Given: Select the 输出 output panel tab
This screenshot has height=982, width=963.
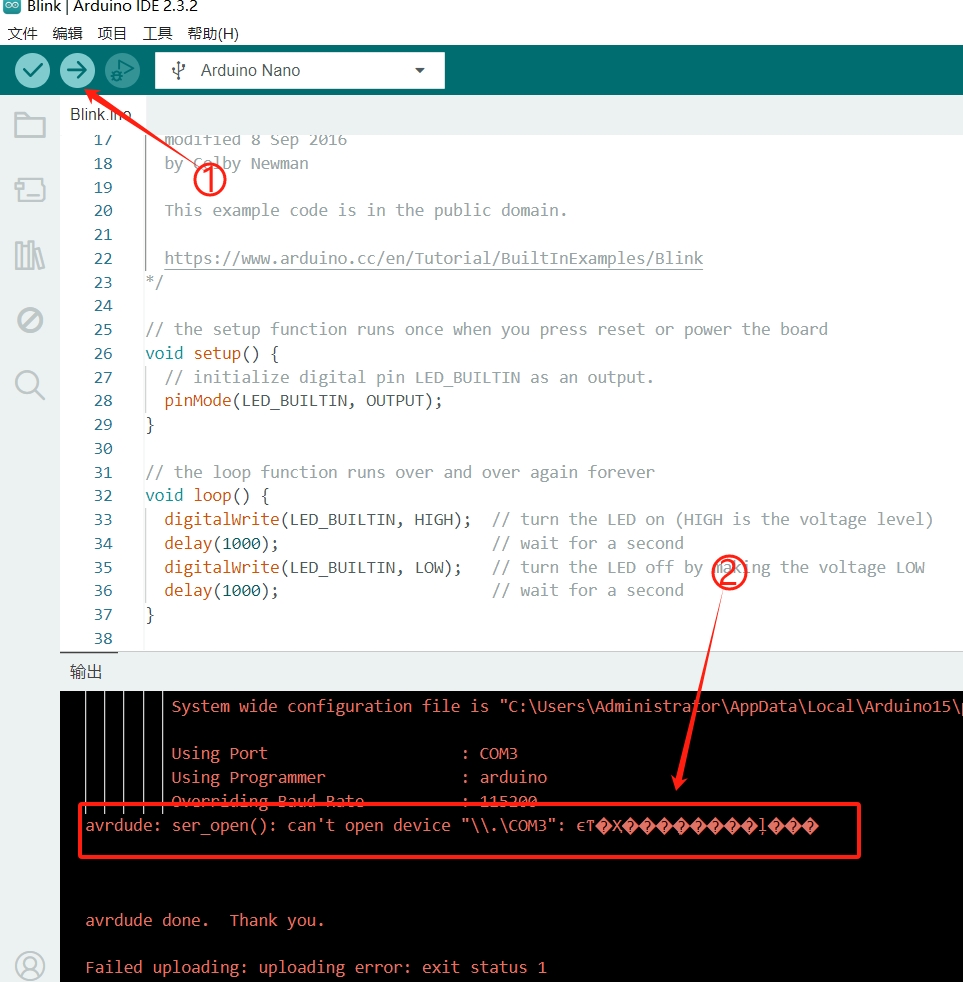Looking at the screenshot, I should pyautogui.click(x=86, y=671).
